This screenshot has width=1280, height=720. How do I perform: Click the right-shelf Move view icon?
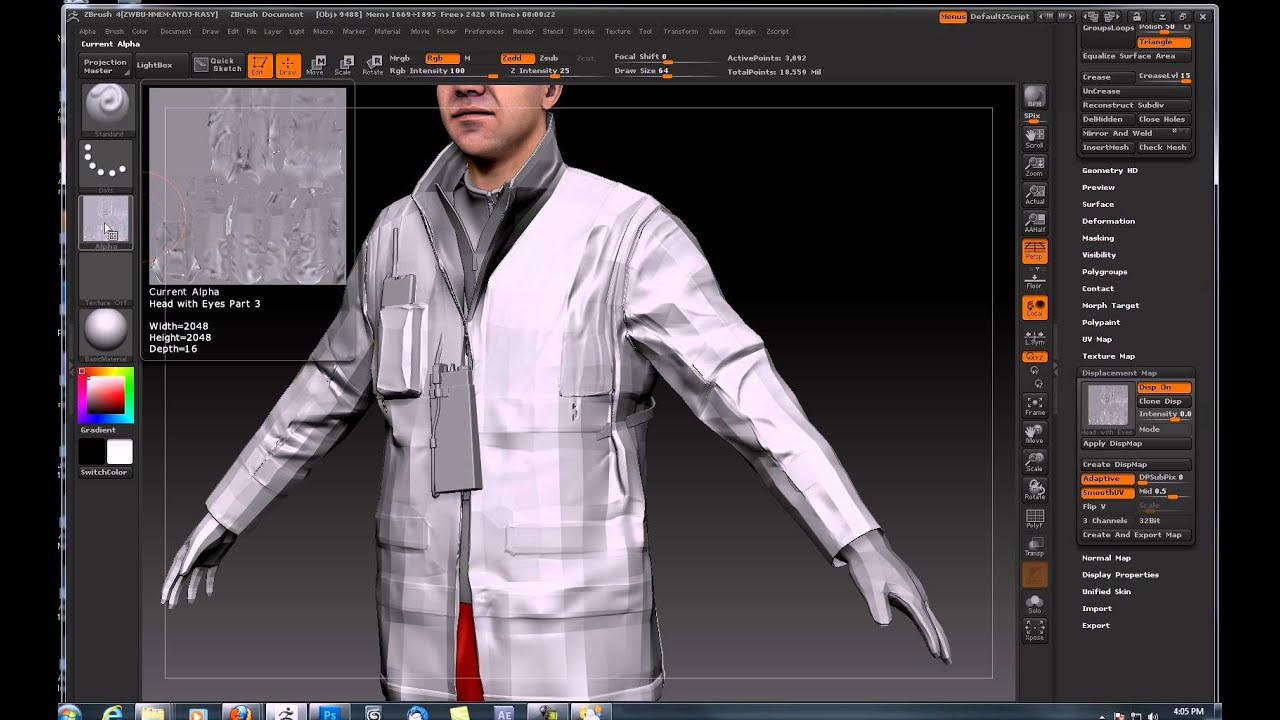point(1035,433)
